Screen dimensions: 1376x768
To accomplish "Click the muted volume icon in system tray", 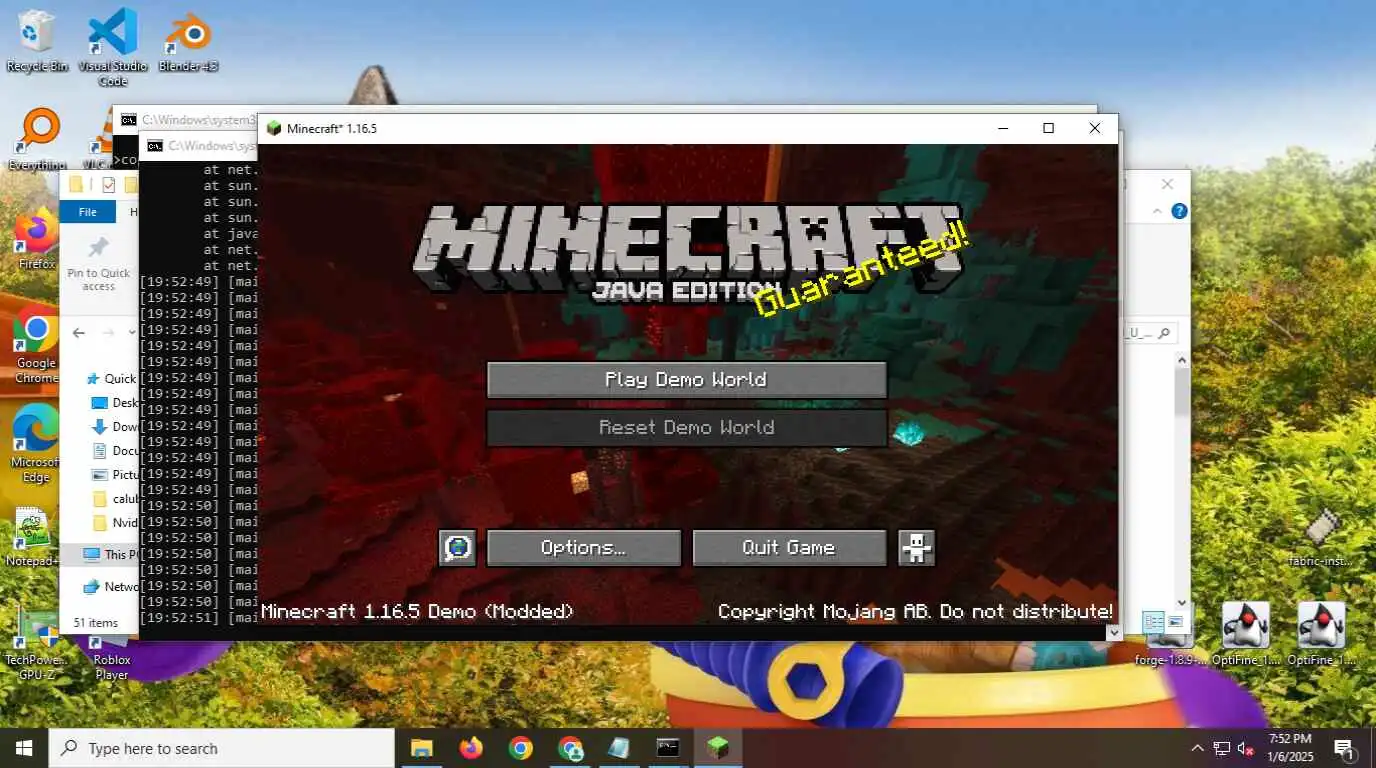I will pos(1246,748).
